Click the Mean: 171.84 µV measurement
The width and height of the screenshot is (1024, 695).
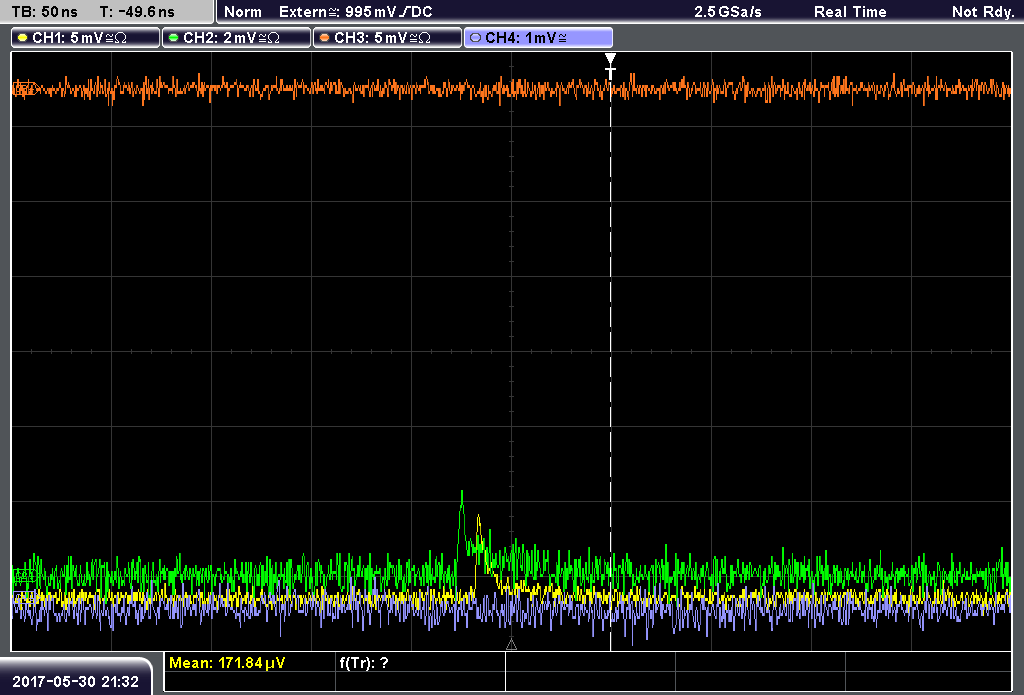(x=227, y=663)
